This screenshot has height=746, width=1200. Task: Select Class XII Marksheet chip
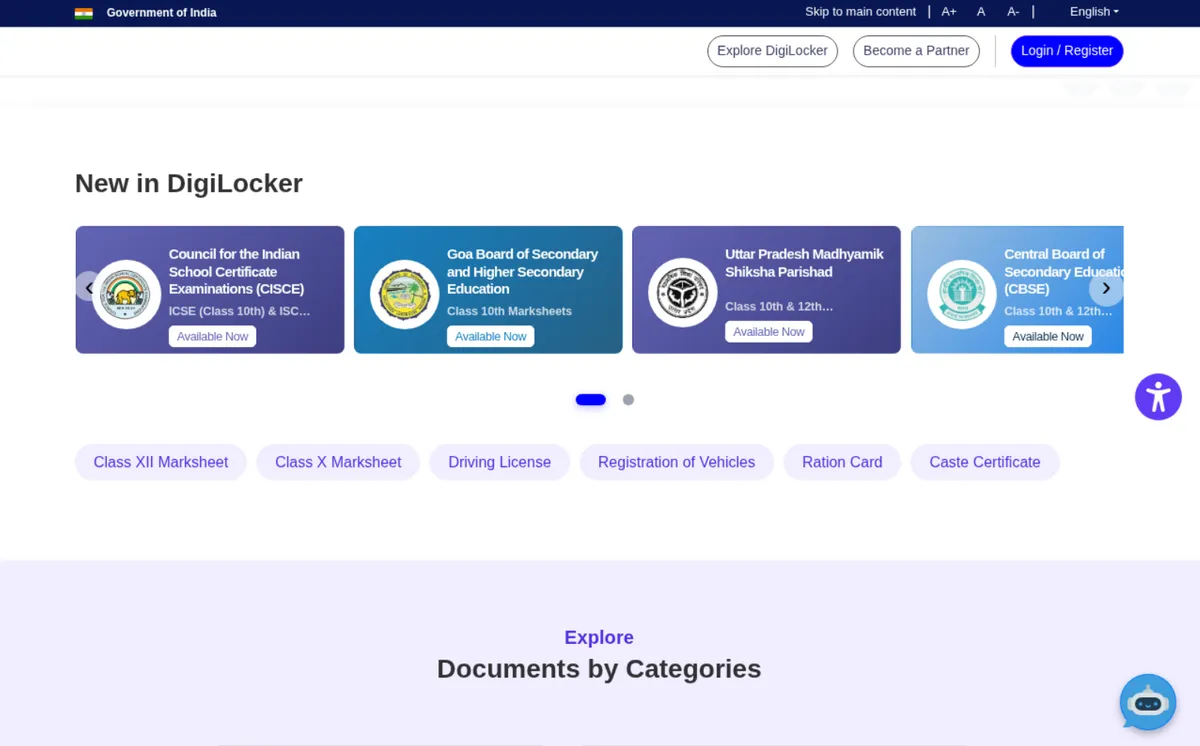161,462
